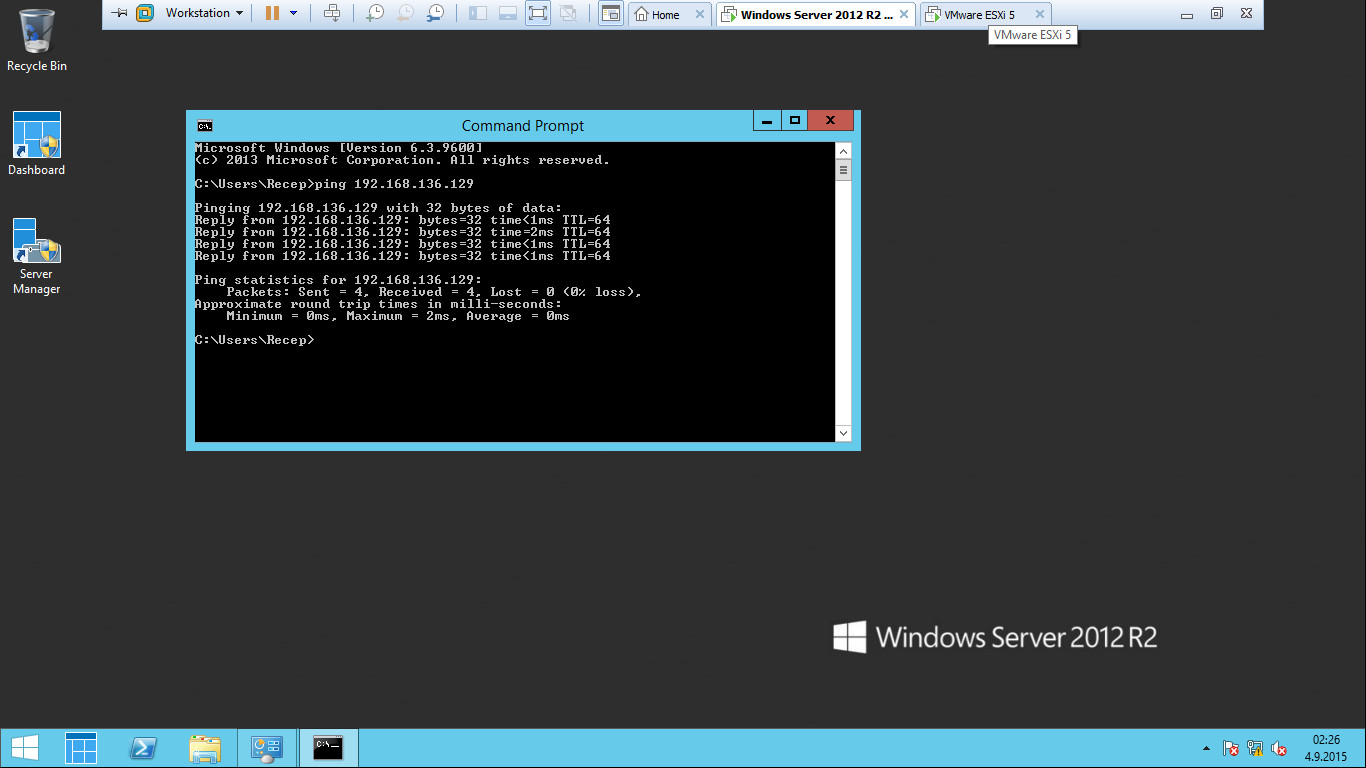Open the Workstation menu dropdown
The height and width of the screenshot is (768, 1366).
coord(204,13)
